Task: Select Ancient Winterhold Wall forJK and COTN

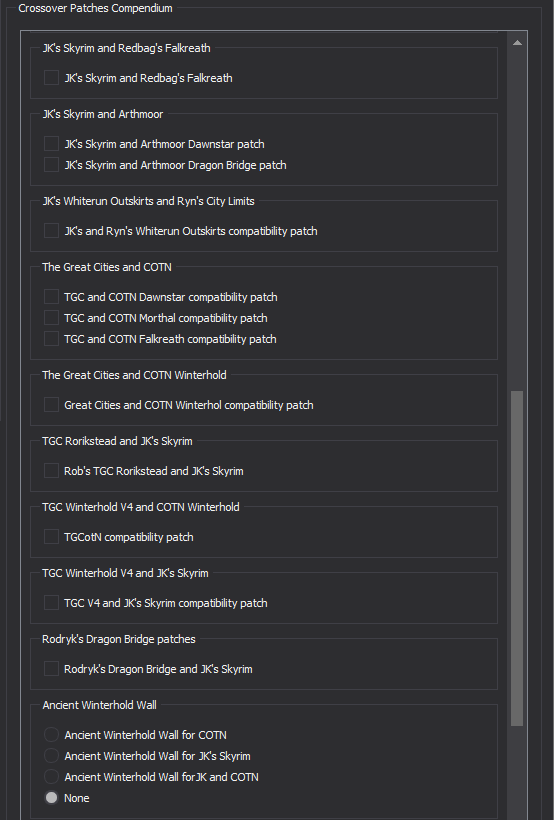Action: [x=51, y=777]
